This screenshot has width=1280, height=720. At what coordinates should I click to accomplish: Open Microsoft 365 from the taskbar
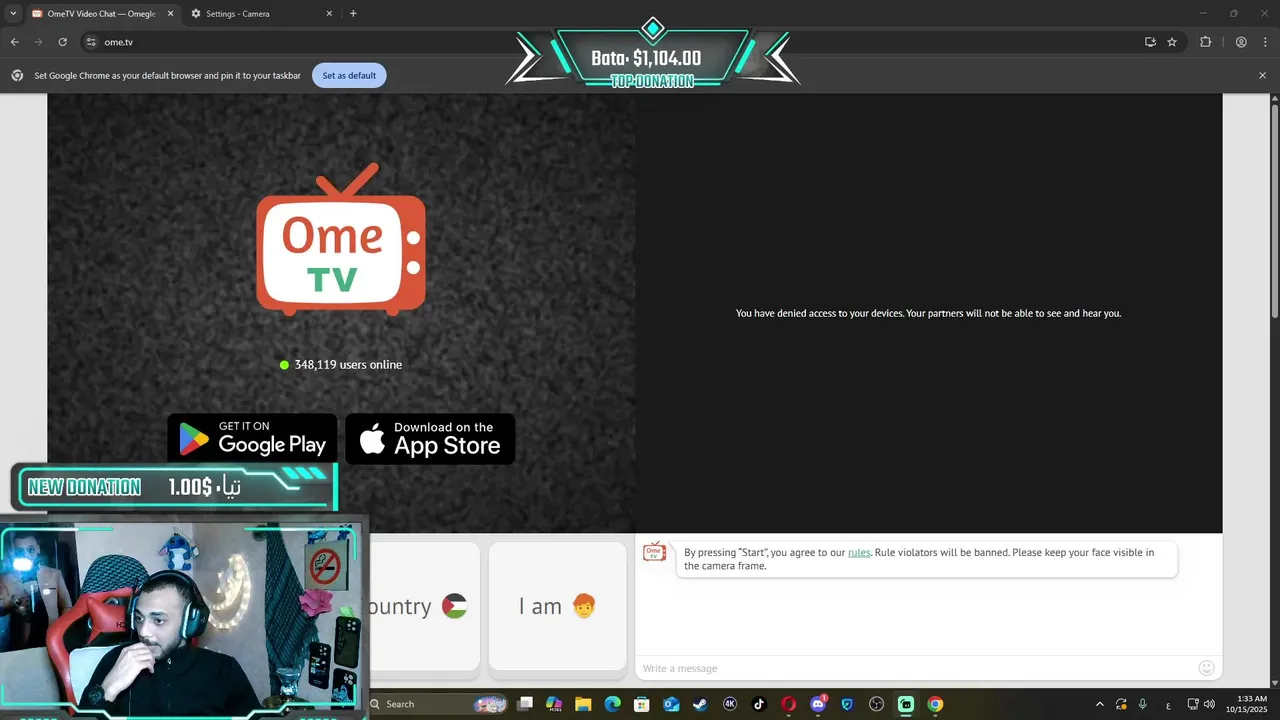tap(554, 704)
